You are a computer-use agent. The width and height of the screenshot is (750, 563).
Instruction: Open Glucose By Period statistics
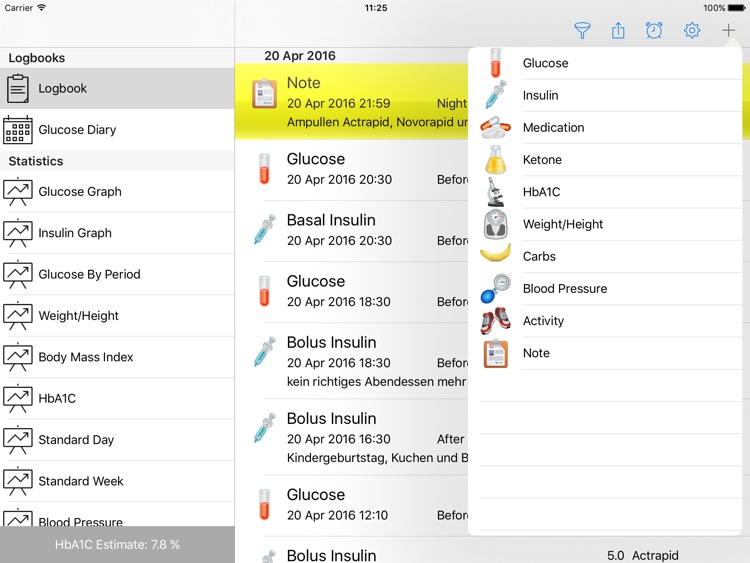pyautogui.click(x=117, y=274)
